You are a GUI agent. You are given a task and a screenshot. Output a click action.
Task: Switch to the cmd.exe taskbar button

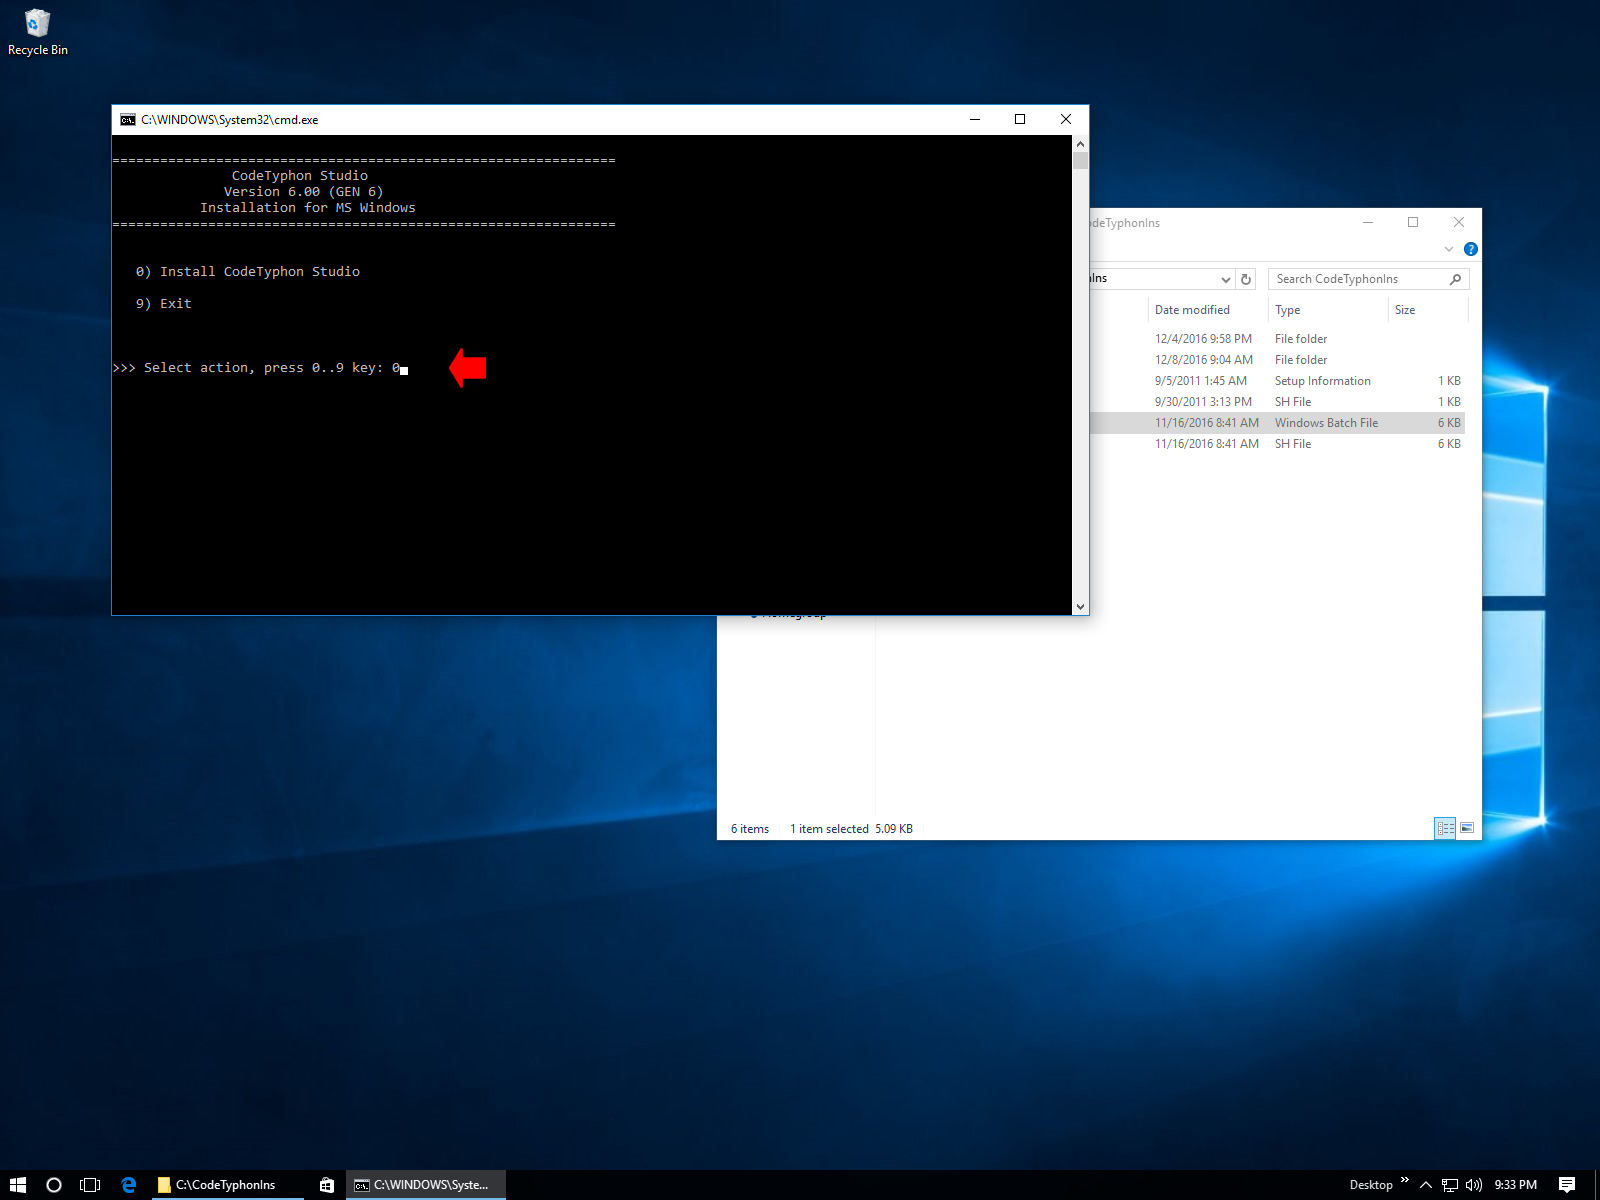(x=426, y=1185)
